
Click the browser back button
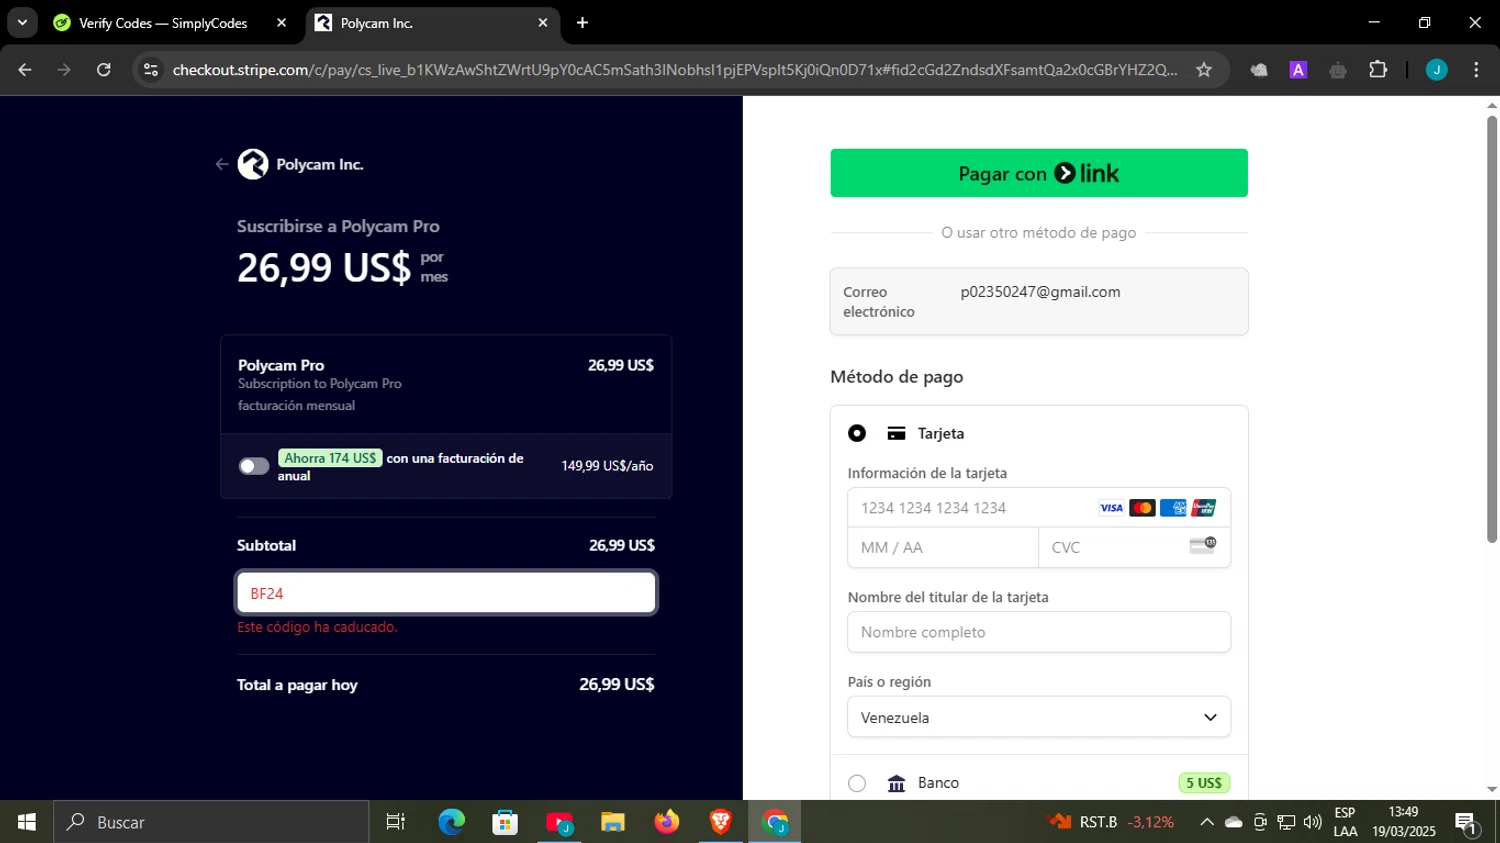point(25,70)
